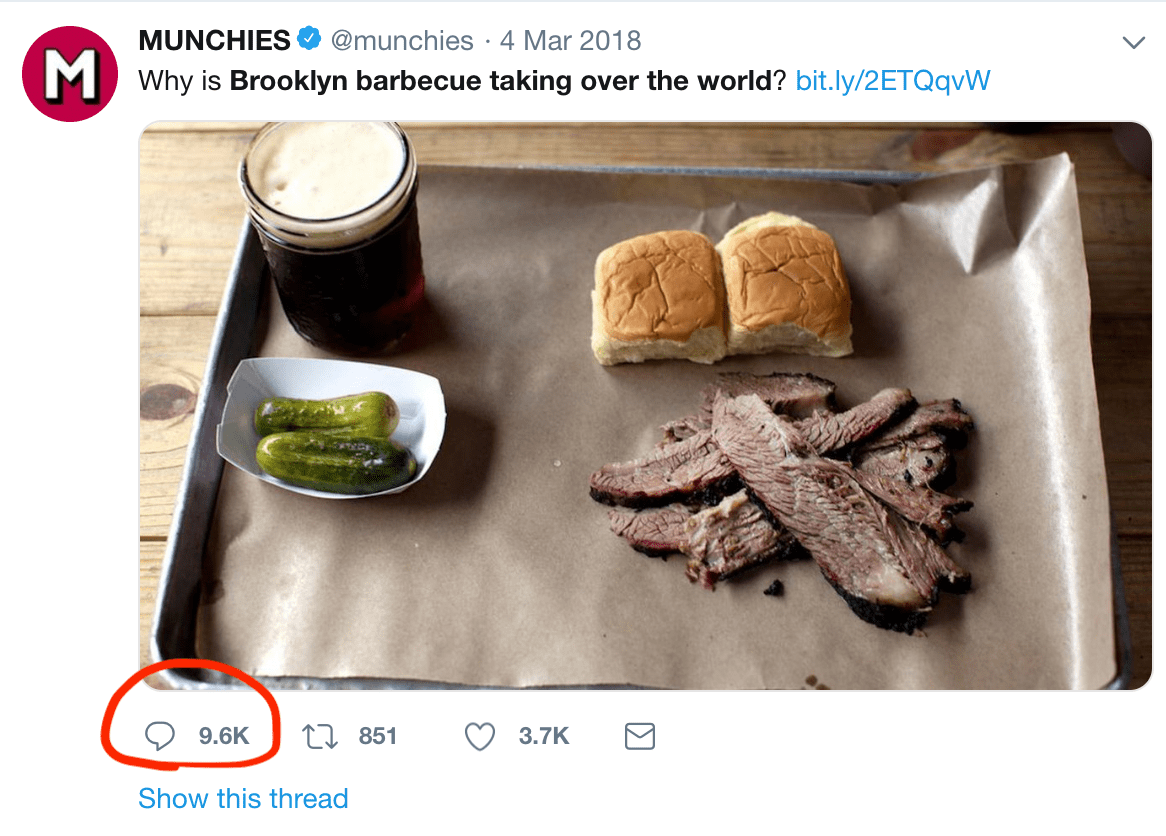Open the bit.ly/2ETQqvW link
The height and width of the screenshot is (836, 1166).
point(892,80)
